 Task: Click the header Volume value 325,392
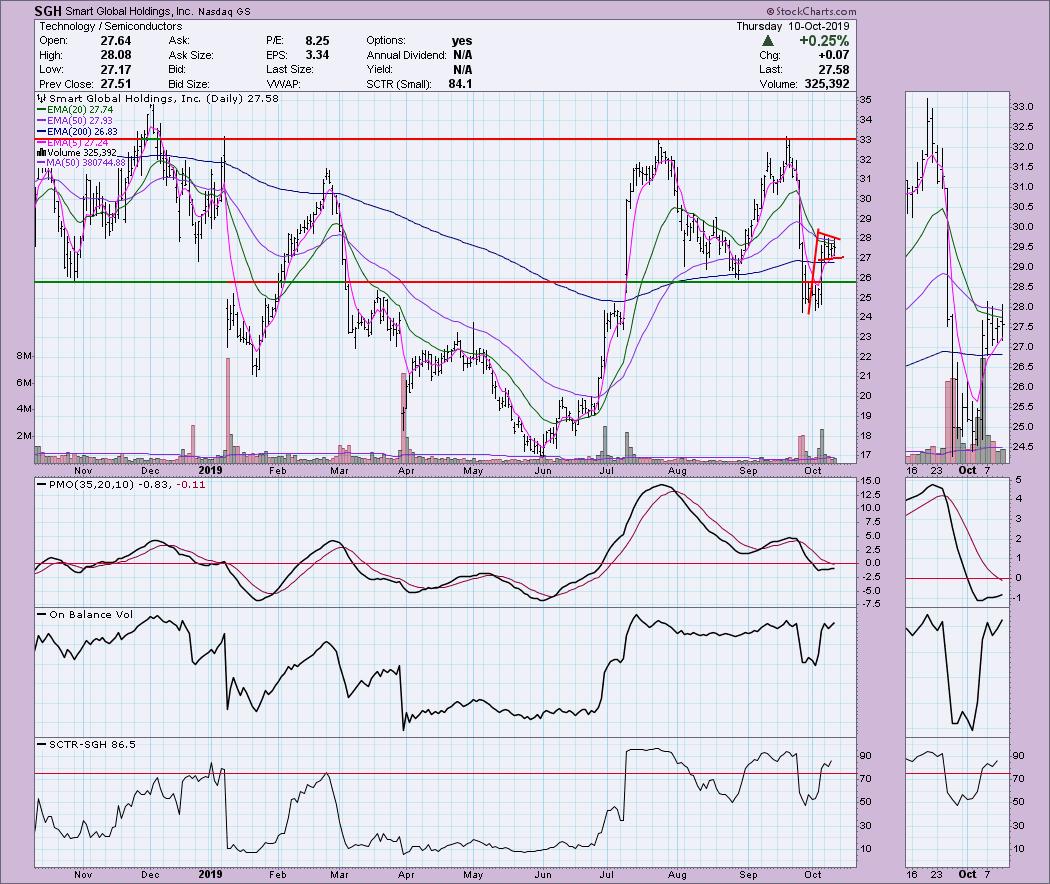825,84
